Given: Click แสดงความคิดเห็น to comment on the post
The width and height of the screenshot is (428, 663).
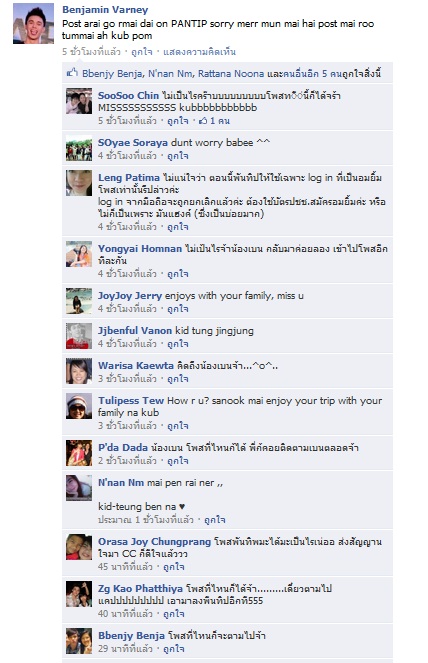Looking at the screenshot, I should pyautogui.click(x=199, y=52).
